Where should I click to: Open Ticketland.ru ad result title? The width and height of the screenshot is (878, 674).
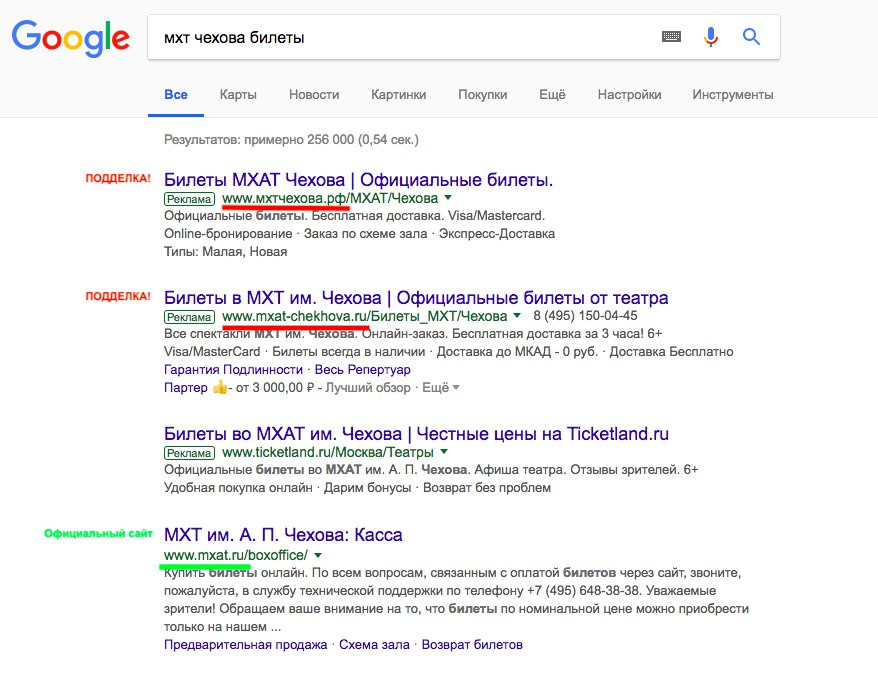click(416, 434)
